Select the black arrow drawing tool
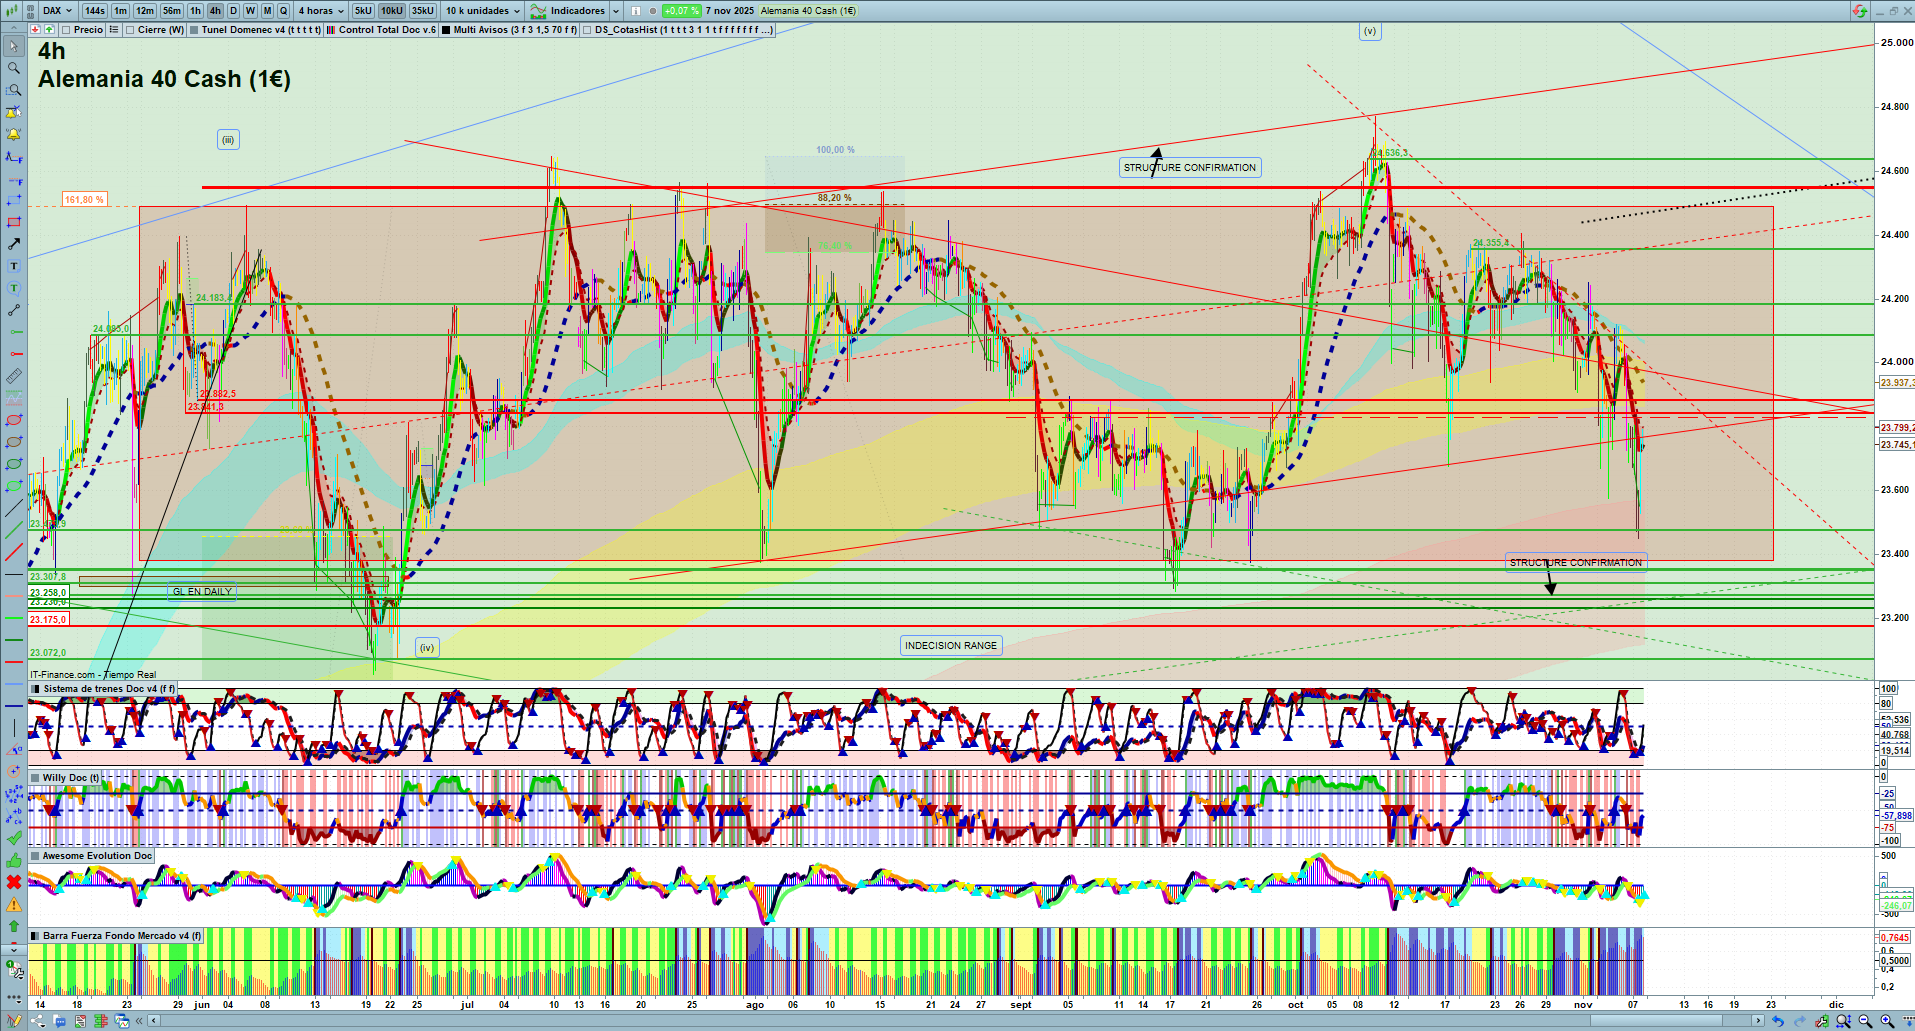1915x1031 pixels. click(14, 244)
